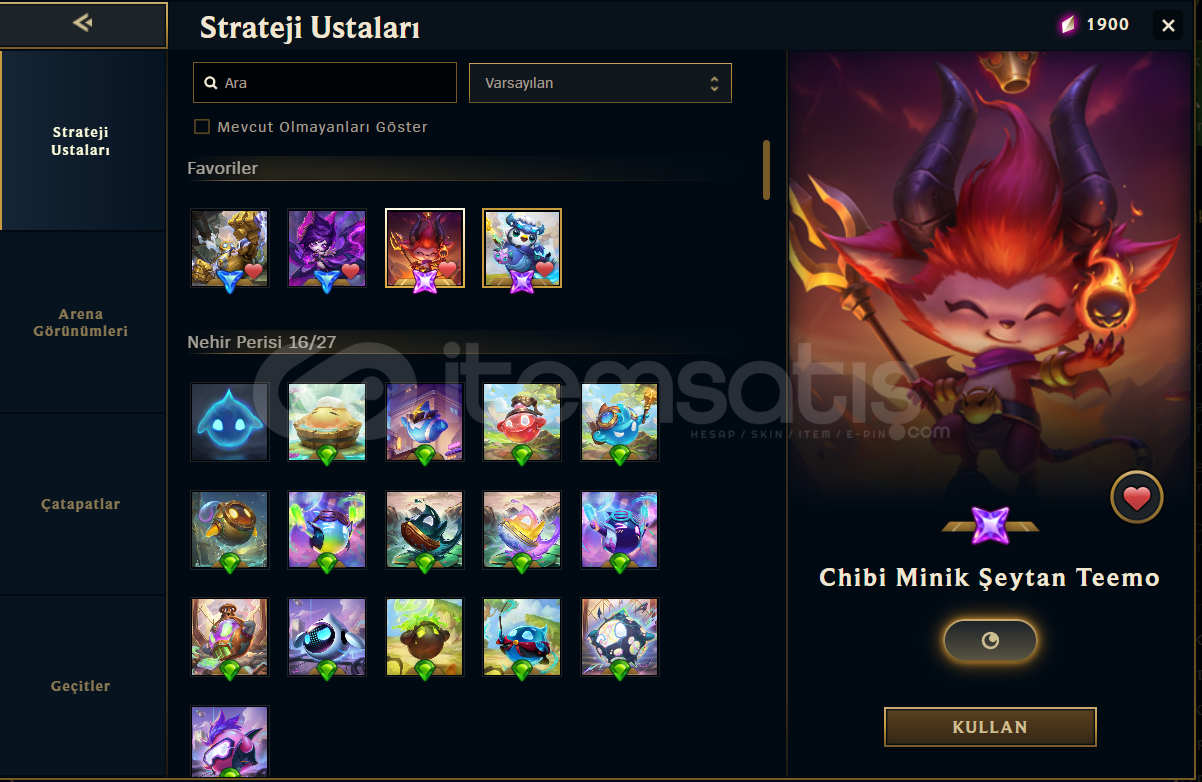Click the purple currency gem icon beside 1900
The image size is (1202, 782).
click(x=1069, y=25)
